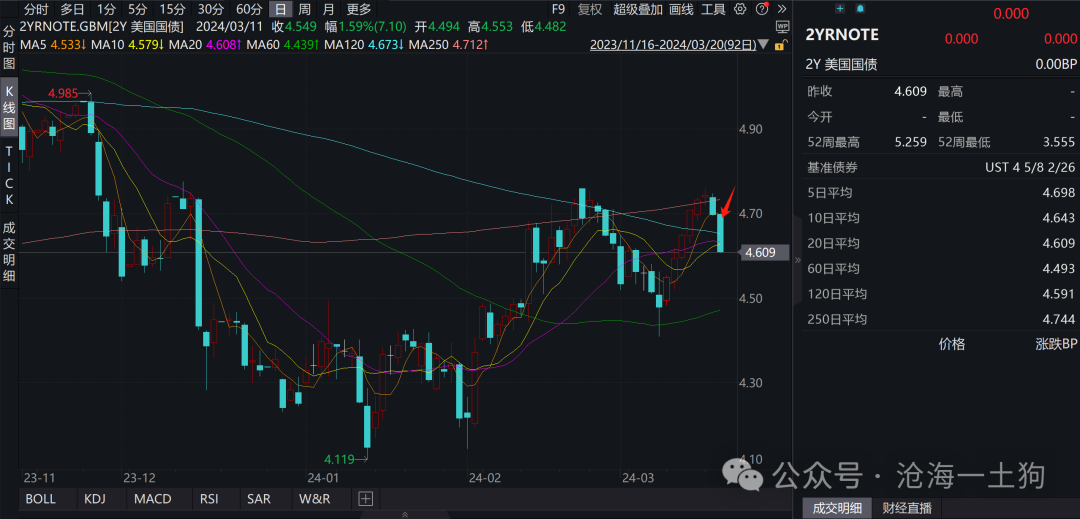Click the F9 button
The image size is (1080, 519).
[558, 10]
